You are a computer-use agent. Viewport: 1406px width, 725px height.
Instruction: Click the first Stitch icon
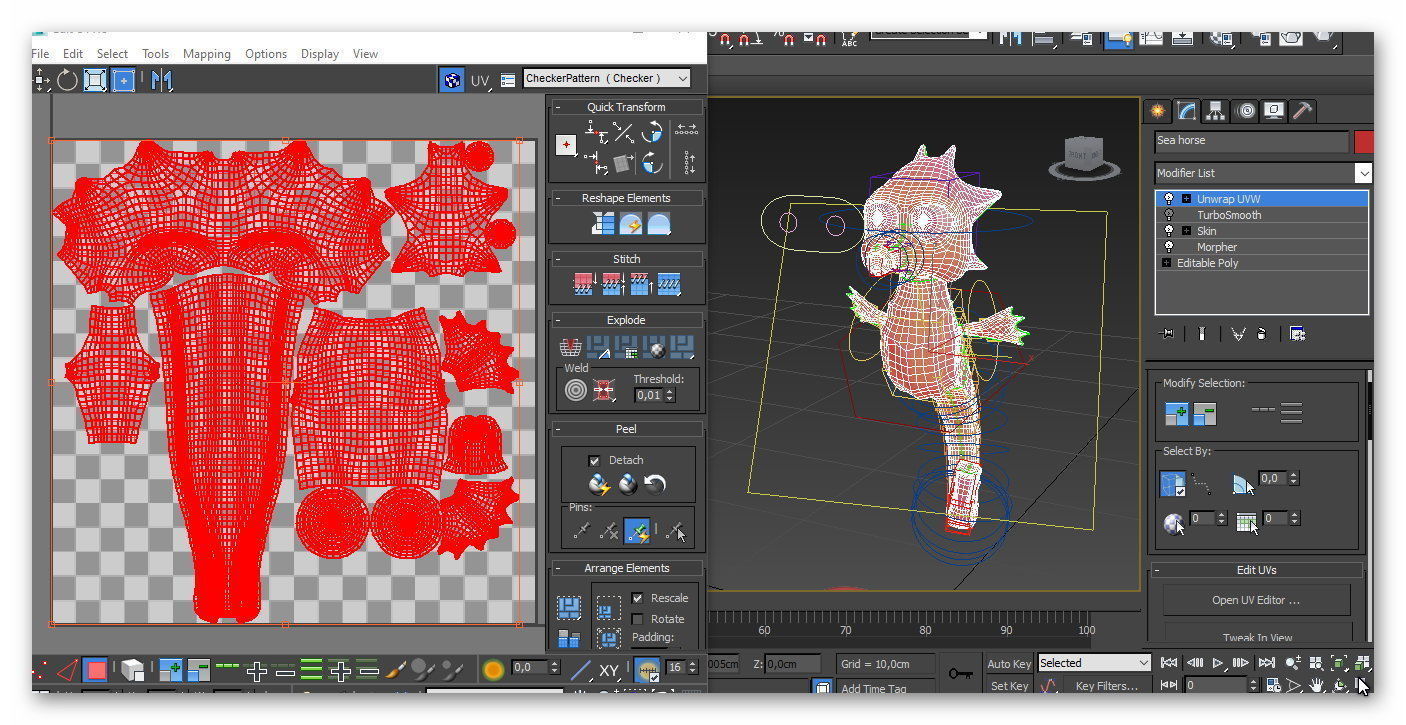pyautogui.click(x=584, y=285)
